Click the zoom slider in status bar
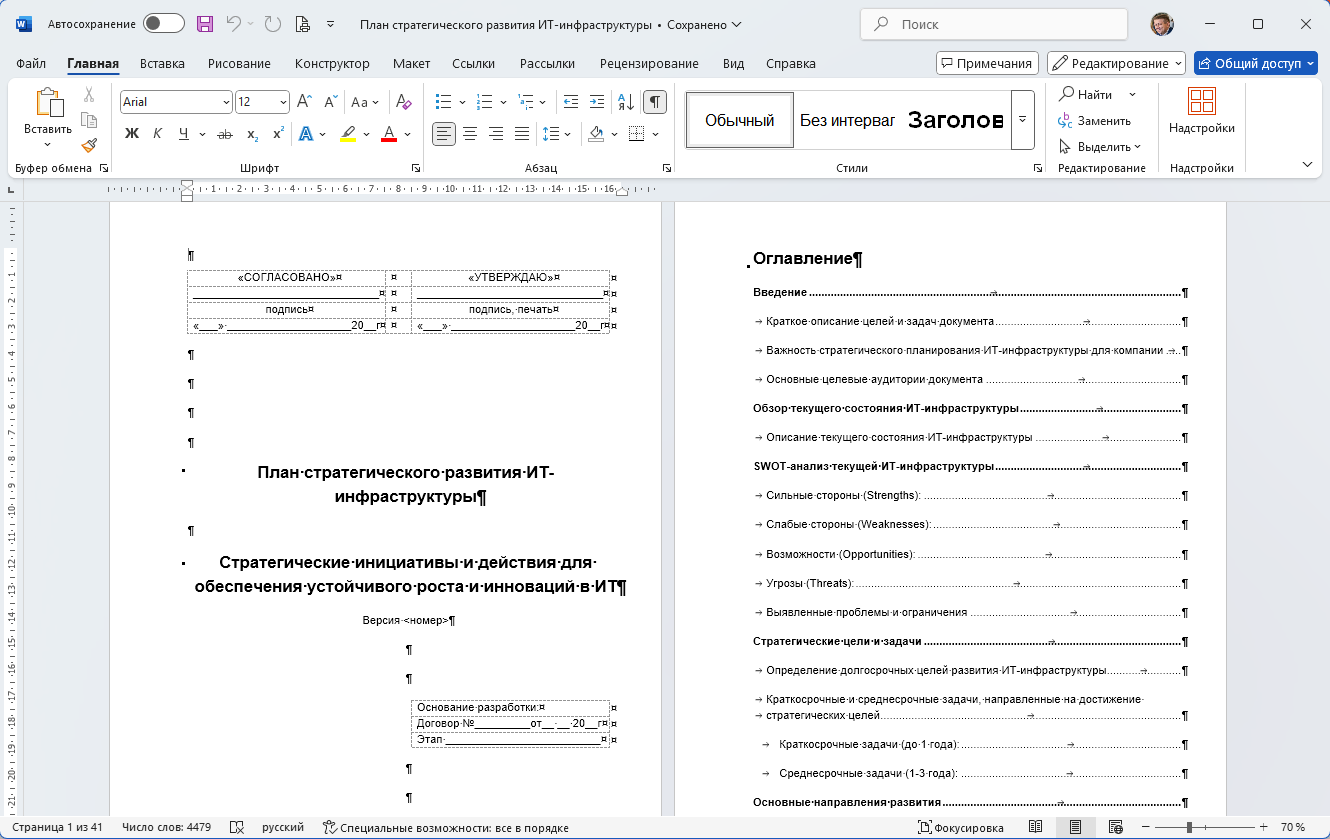Viewport: 1330px width, 839px height. point(1190,827)
